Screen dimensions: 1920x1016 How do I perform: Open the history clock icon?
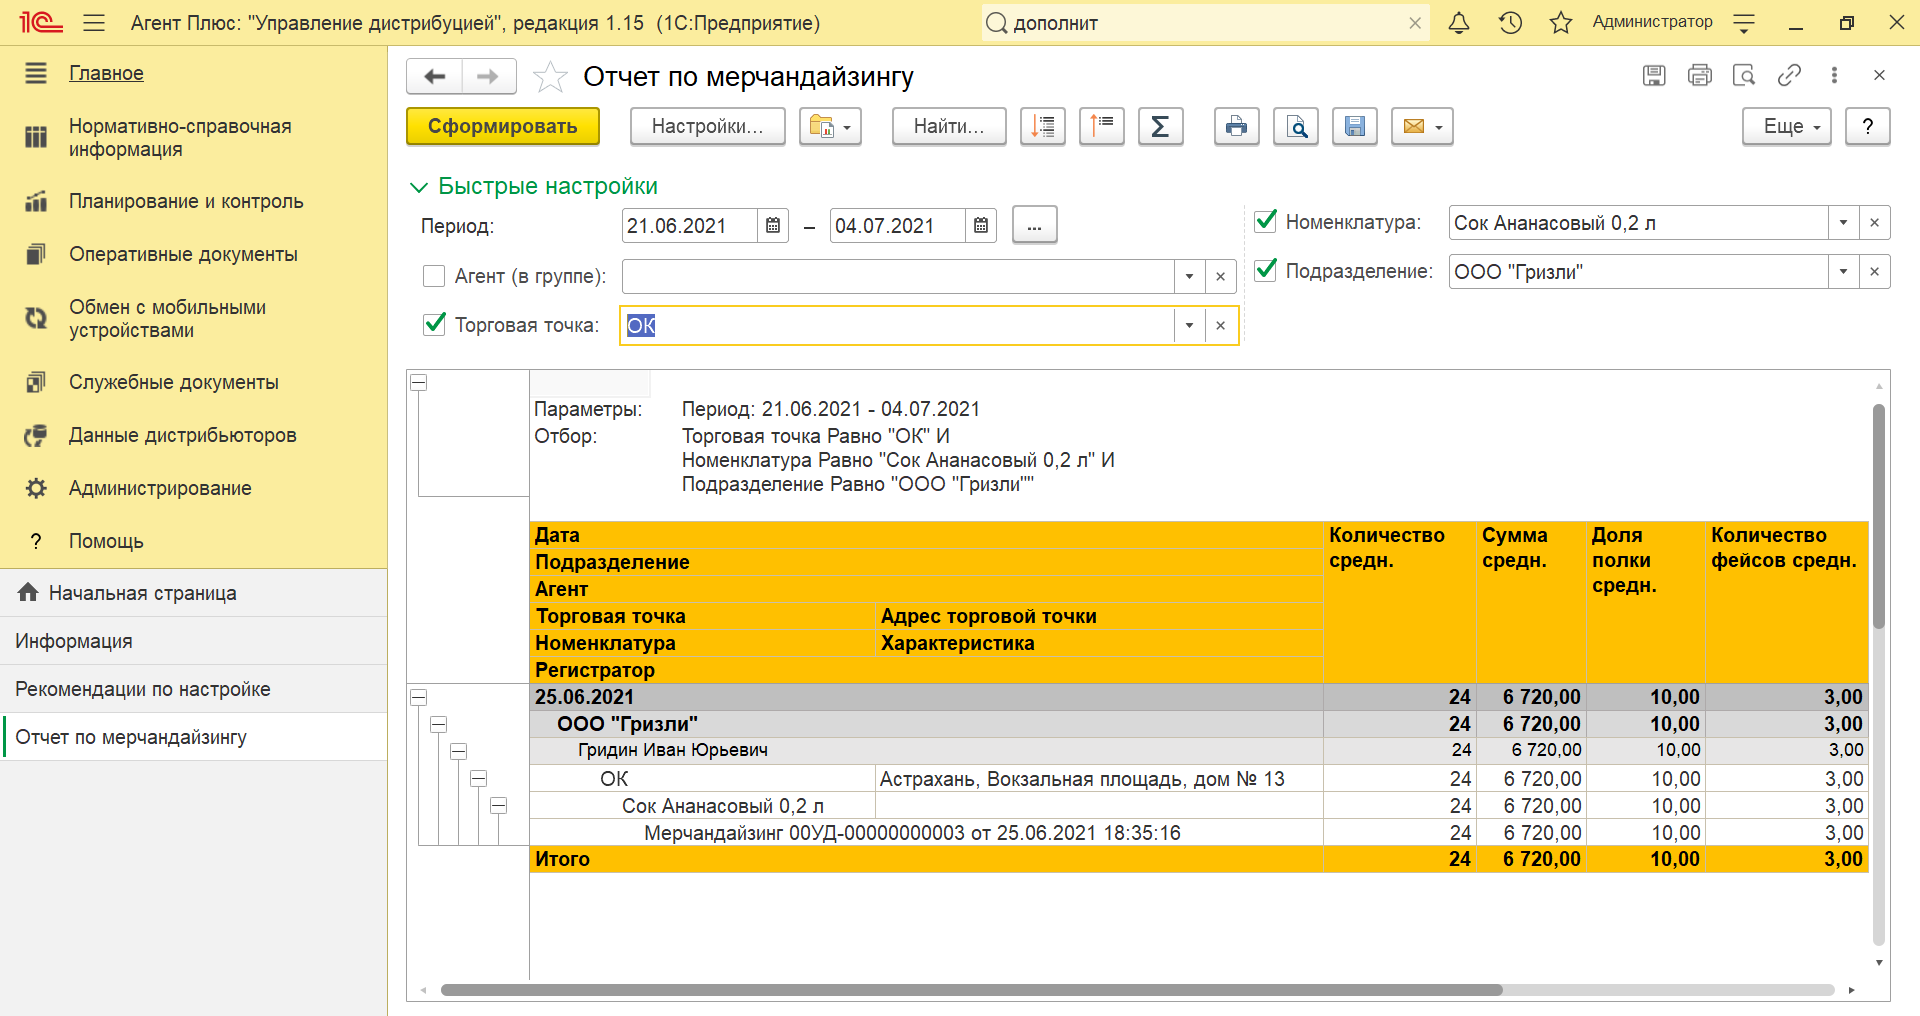pos(1510,23)
